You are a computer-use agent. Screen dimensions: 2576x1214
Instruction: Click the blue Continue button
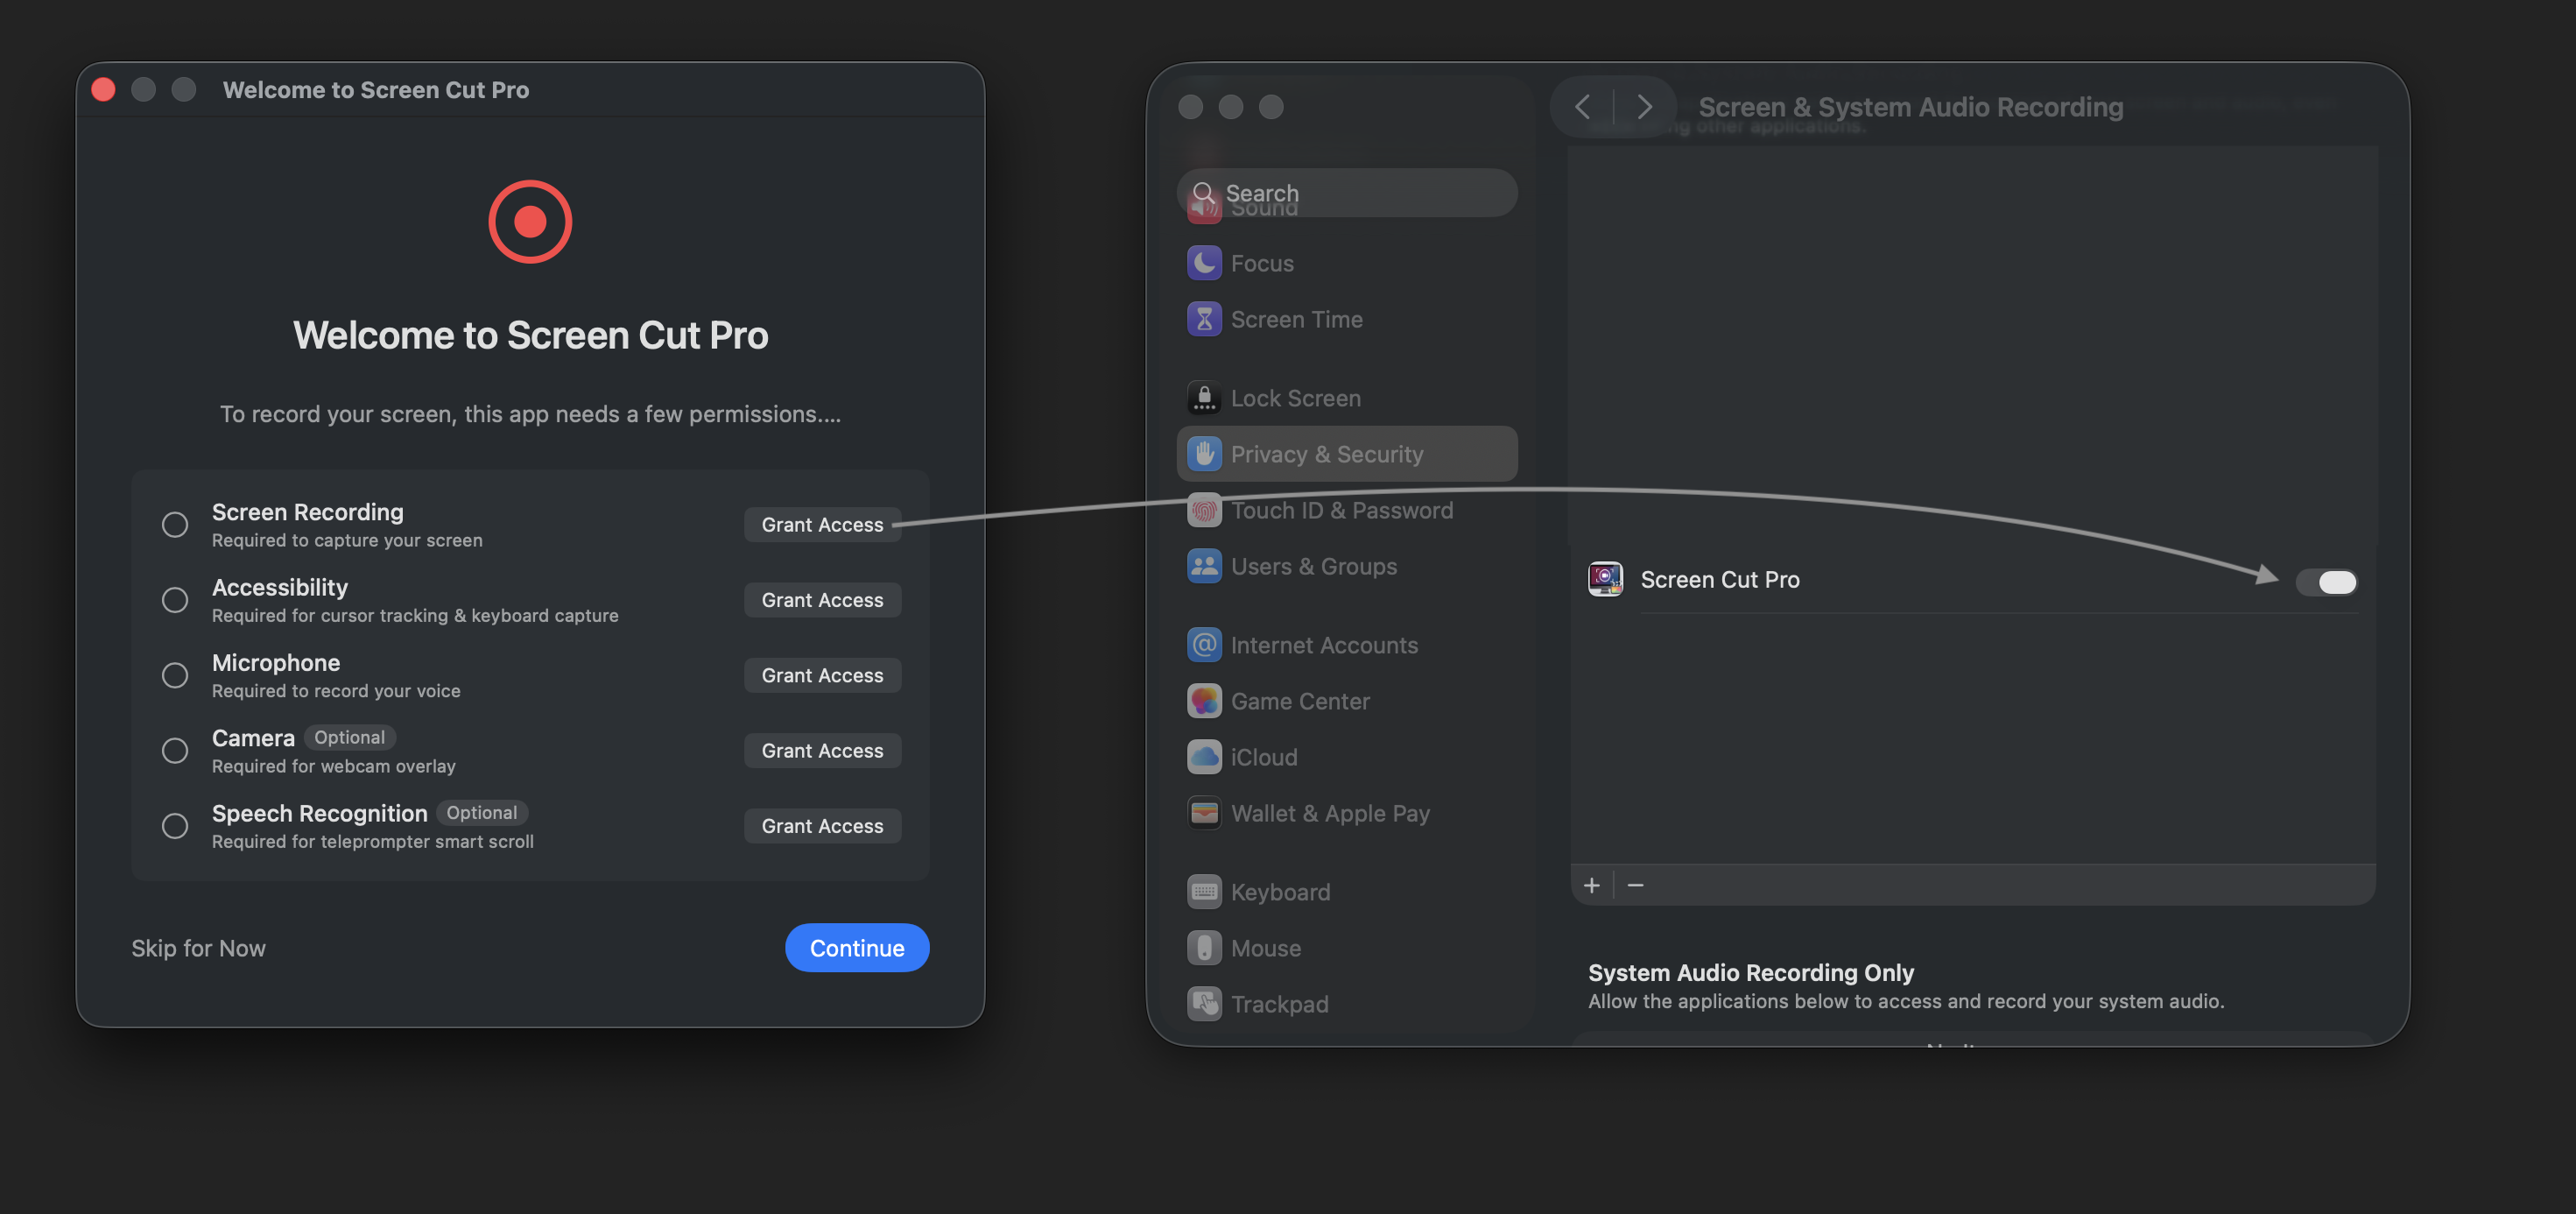(x=857, y=948)
